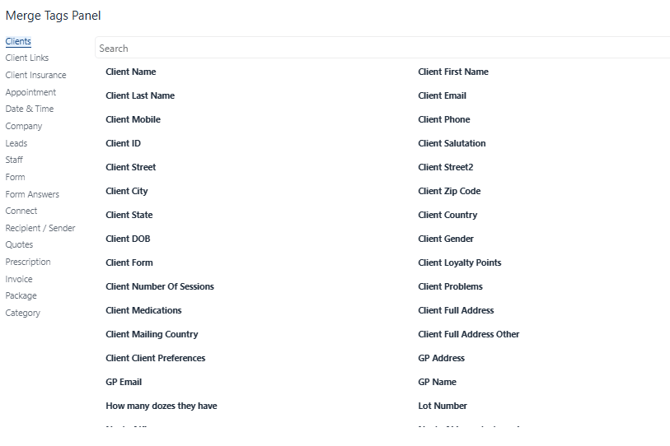Choose the Client Email merge tag
The height and width of the screenshot is (446, 670).
(442, 96)
